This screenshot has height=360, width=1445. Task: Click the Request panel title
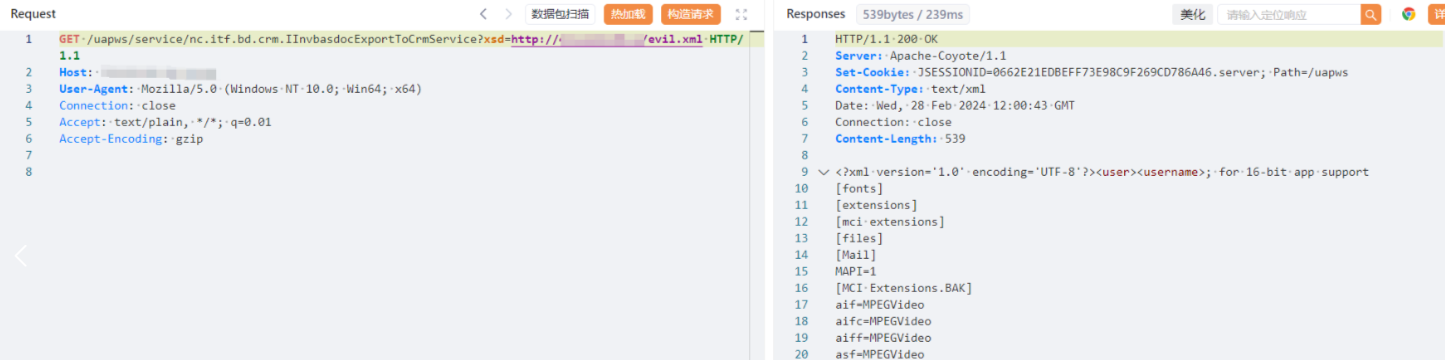click(x=33, y=14)
